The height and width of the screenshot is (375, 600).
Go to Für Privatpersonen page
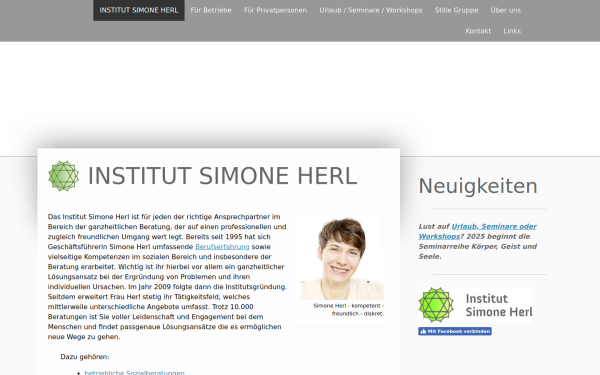(x=275, y=10)
